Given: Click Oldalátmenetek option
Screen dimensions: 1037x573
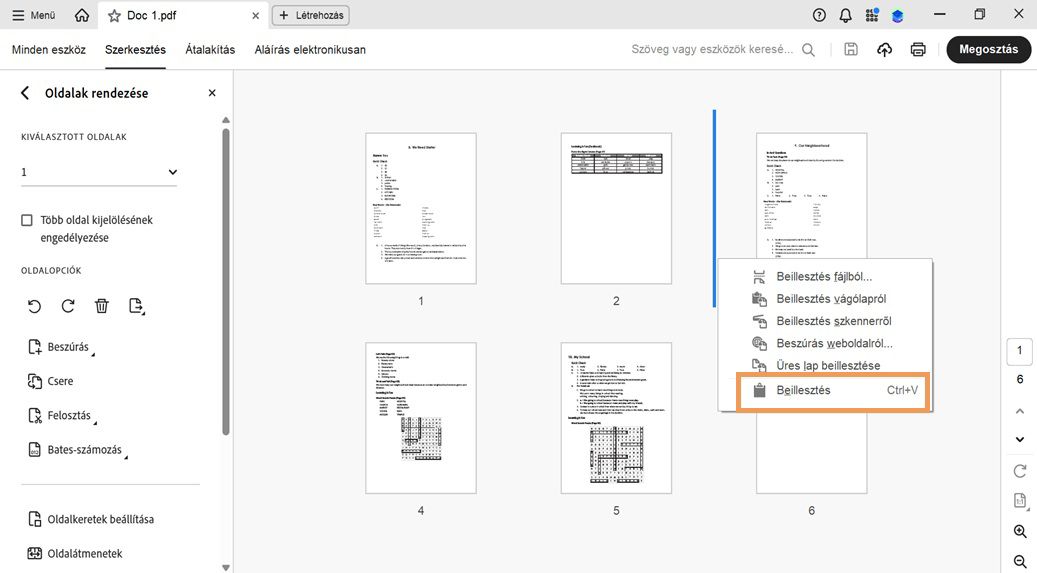Looking at the screenshot, I should [x=75, y=554].
